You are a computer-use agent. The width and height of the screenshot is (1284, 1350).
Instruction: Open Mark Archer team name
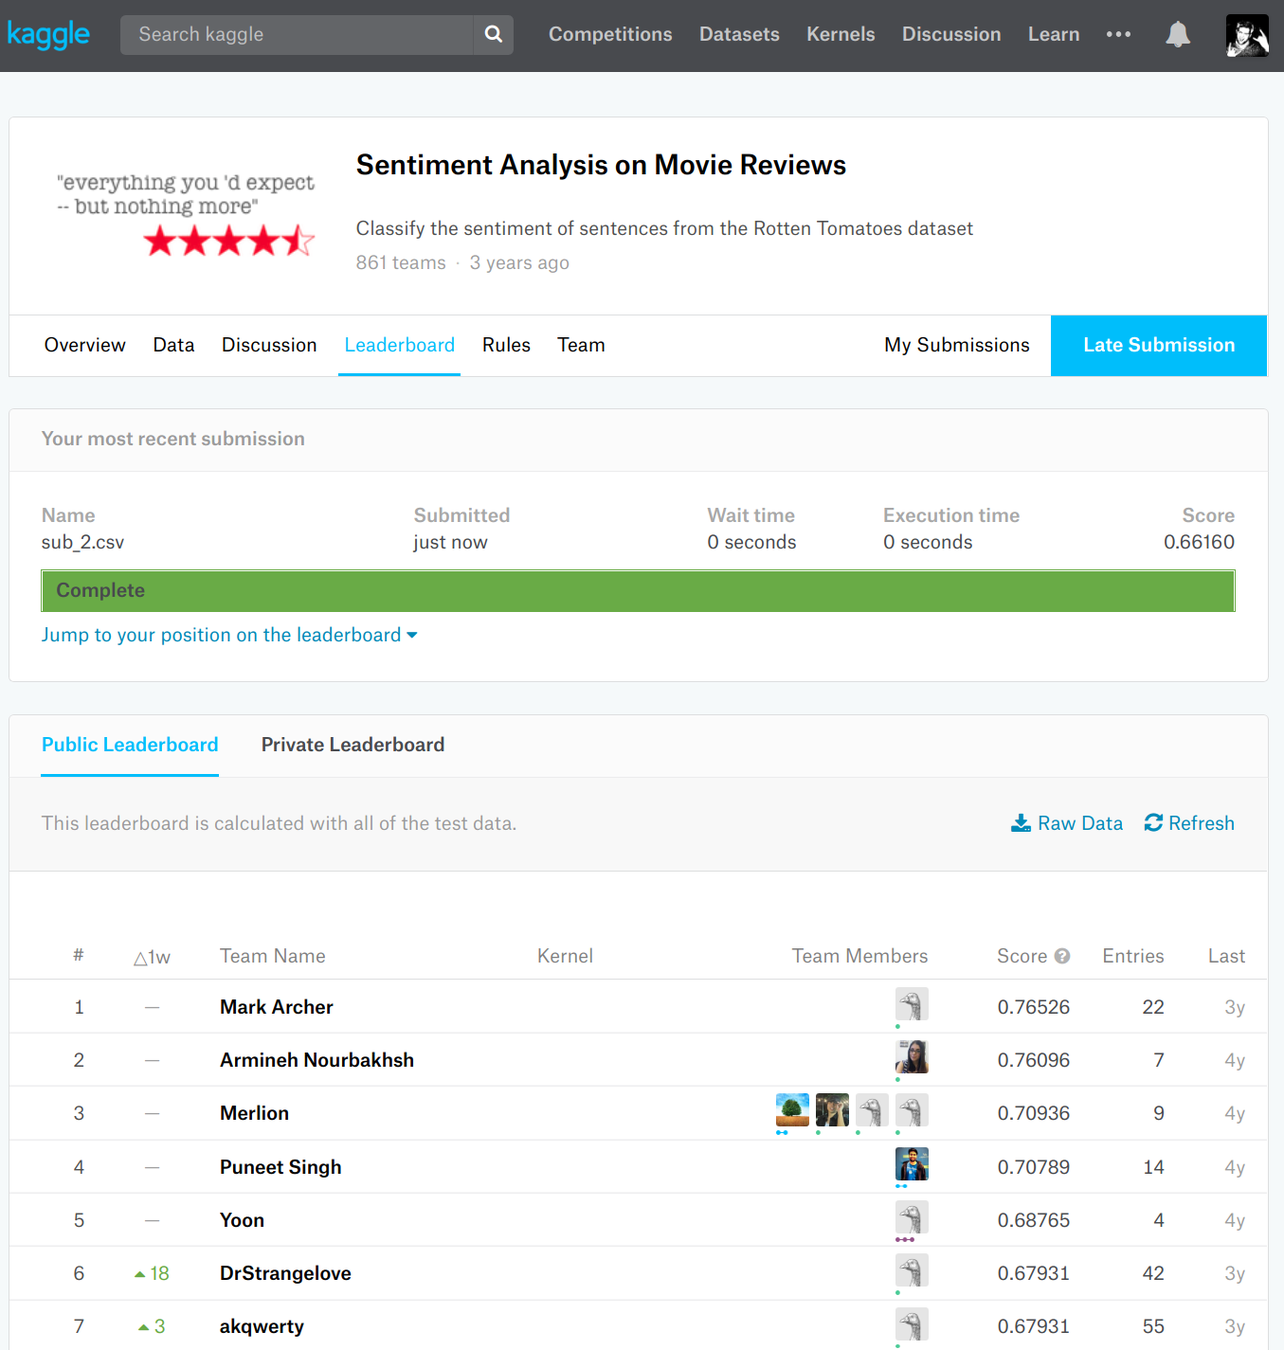pos(276,1007)
